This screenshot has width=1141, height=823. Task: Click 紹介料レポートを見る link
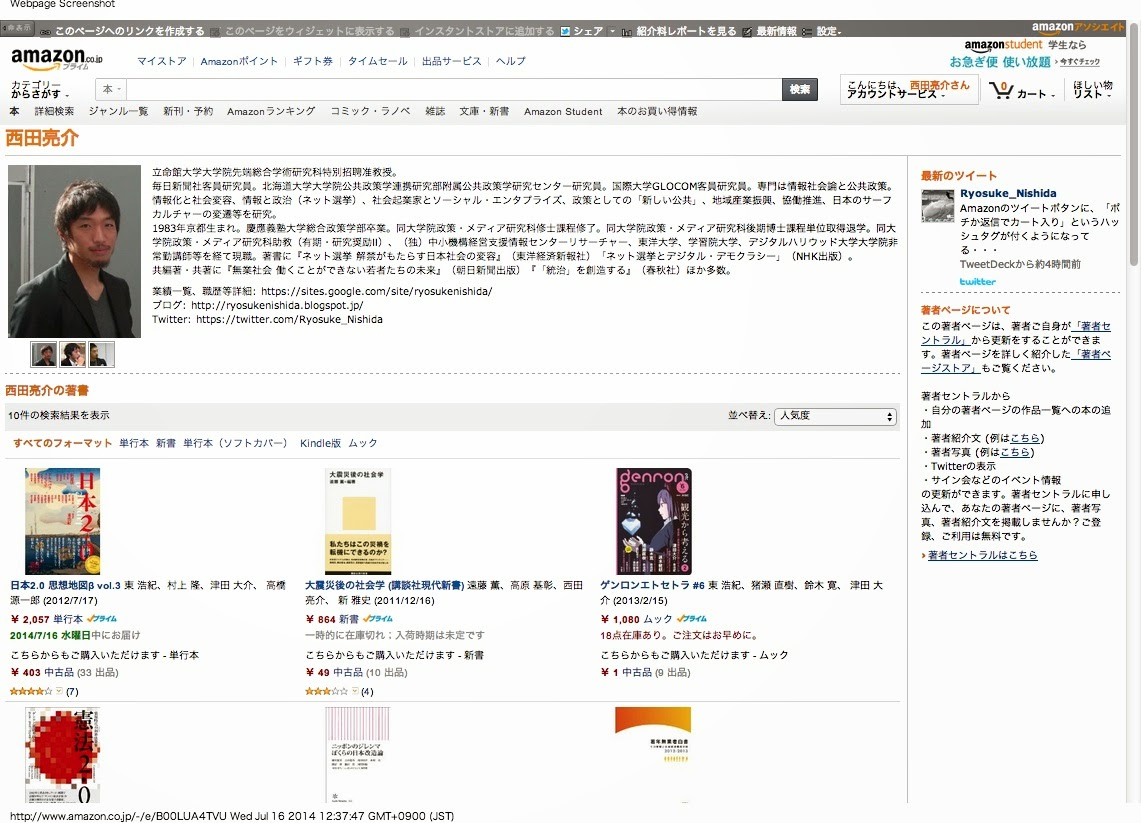click(x=686, y=31)
